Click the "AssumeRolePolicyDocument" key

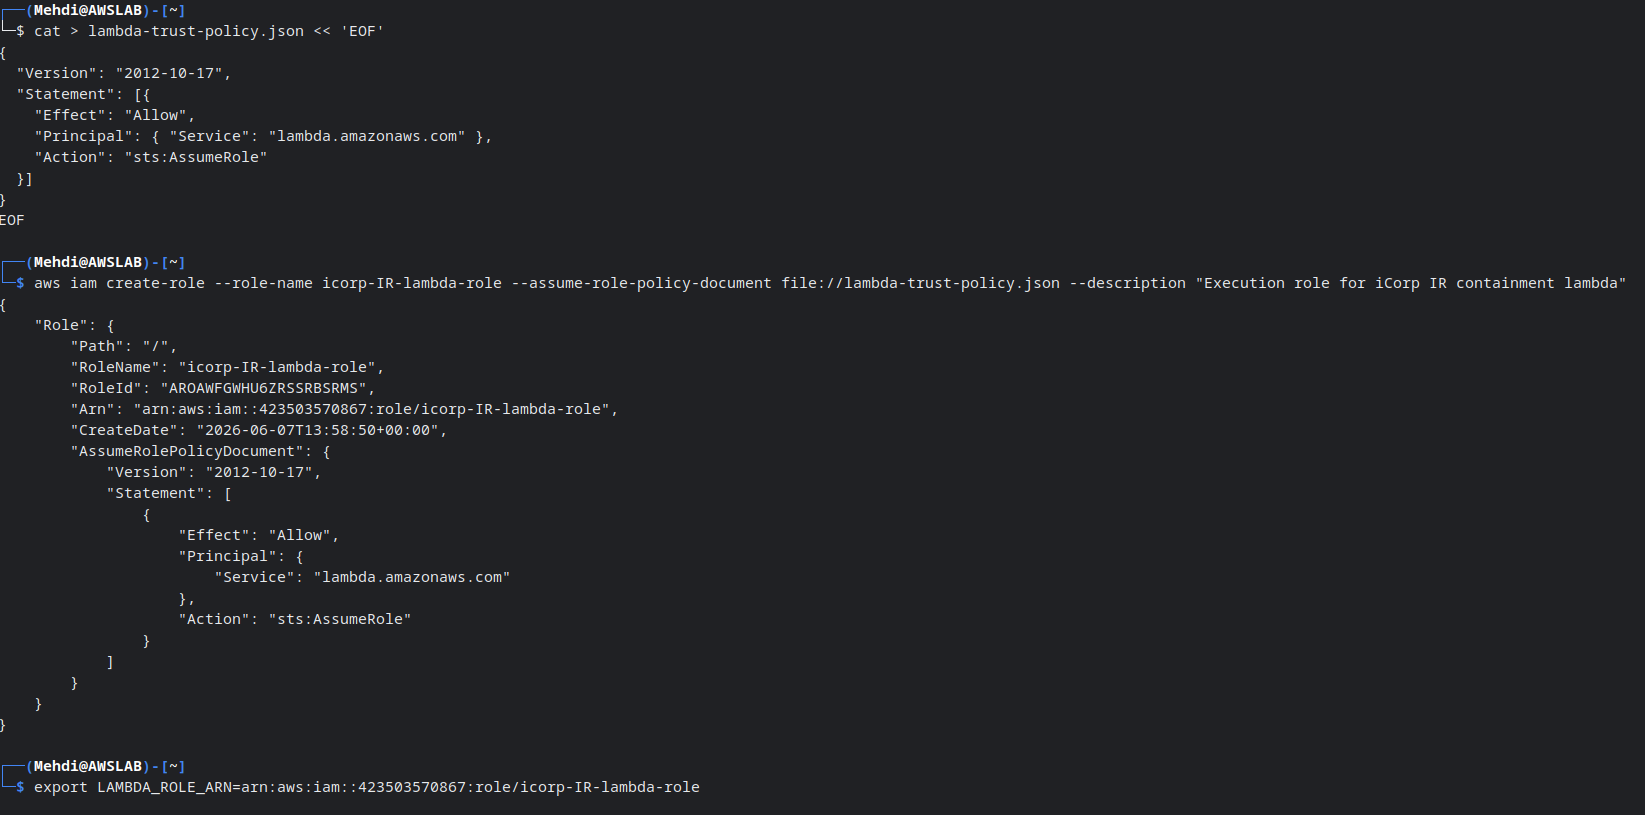(187, 451)
